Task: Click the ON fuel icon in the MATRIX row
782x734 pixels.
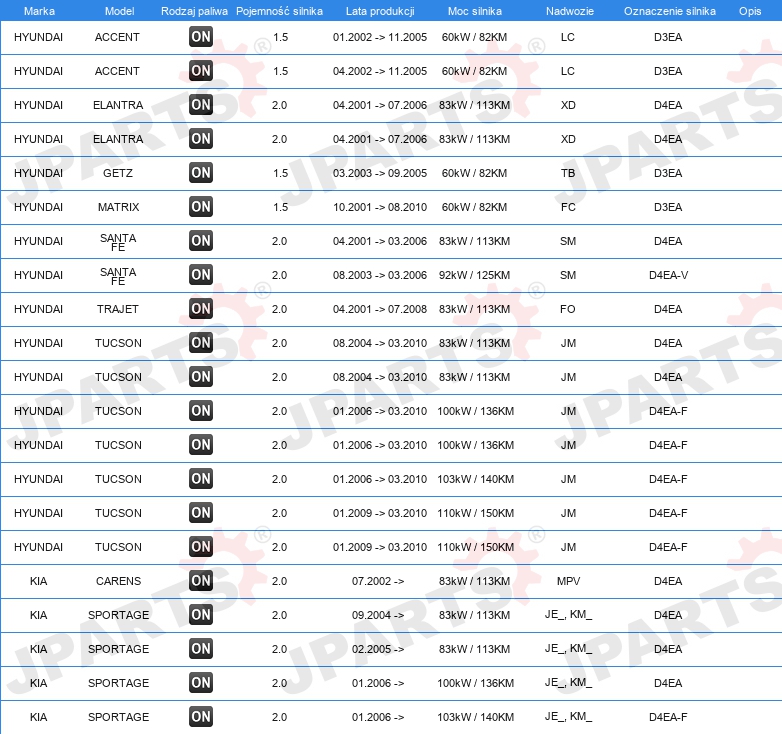Action: (201, 206)
